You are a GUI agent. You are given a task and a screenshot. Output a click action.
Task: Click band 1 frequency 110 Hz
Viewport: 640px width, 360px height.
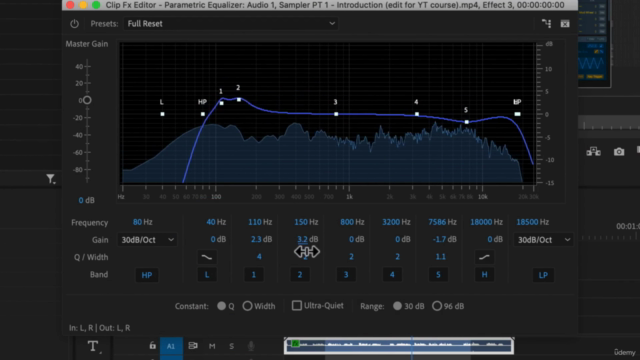[260, 222]
